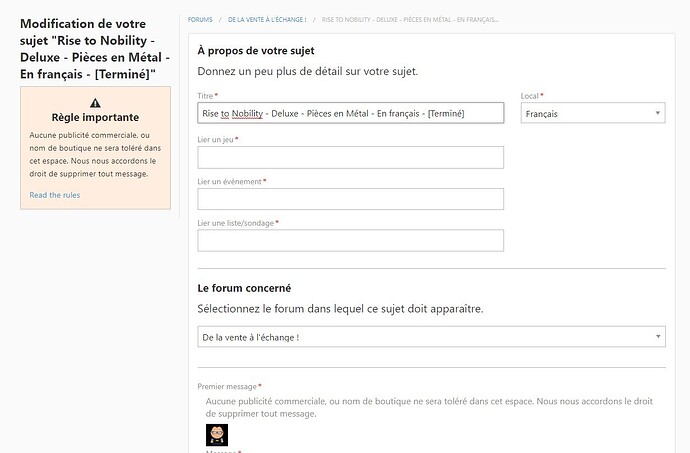Expand the forum selector 'De la vente à l'échange !'
The image size is (690, 453).
pyautogui.click(x=431, y=337)
